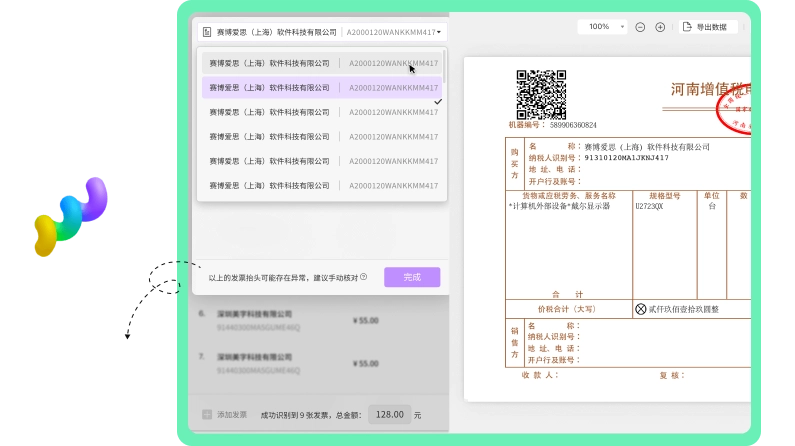Click the taxpayer ID 91310120MA1JKNJ417
This screenshot has height=446, width=795.
pos(627,158)
